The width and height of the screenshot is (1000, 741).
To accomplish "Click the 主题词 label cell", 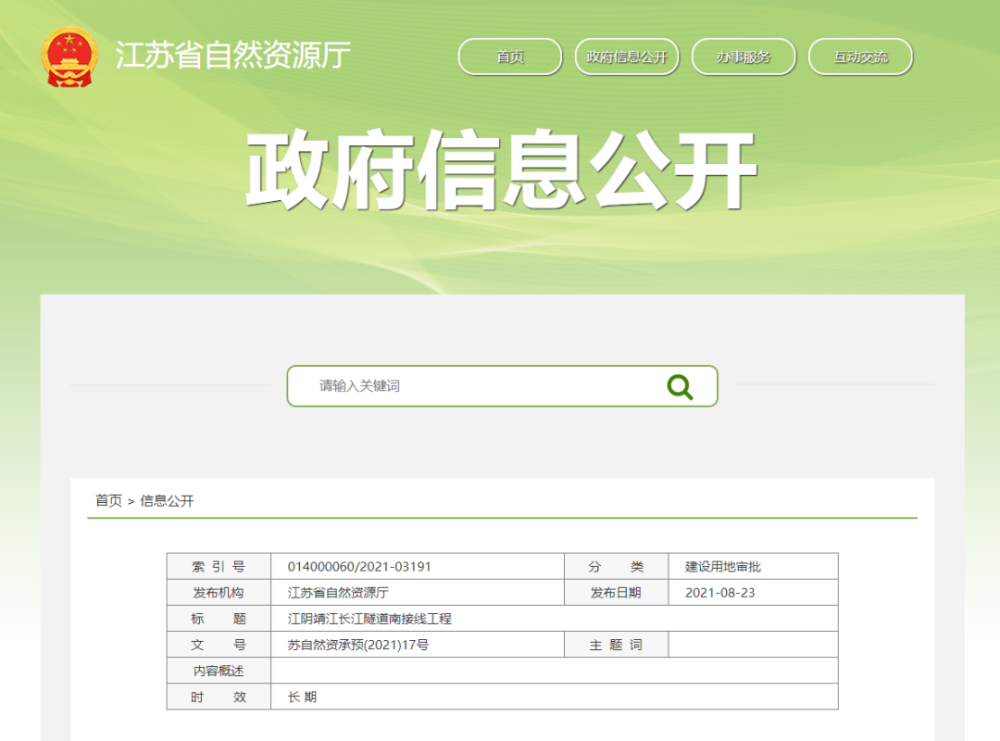I will [616, 645].
